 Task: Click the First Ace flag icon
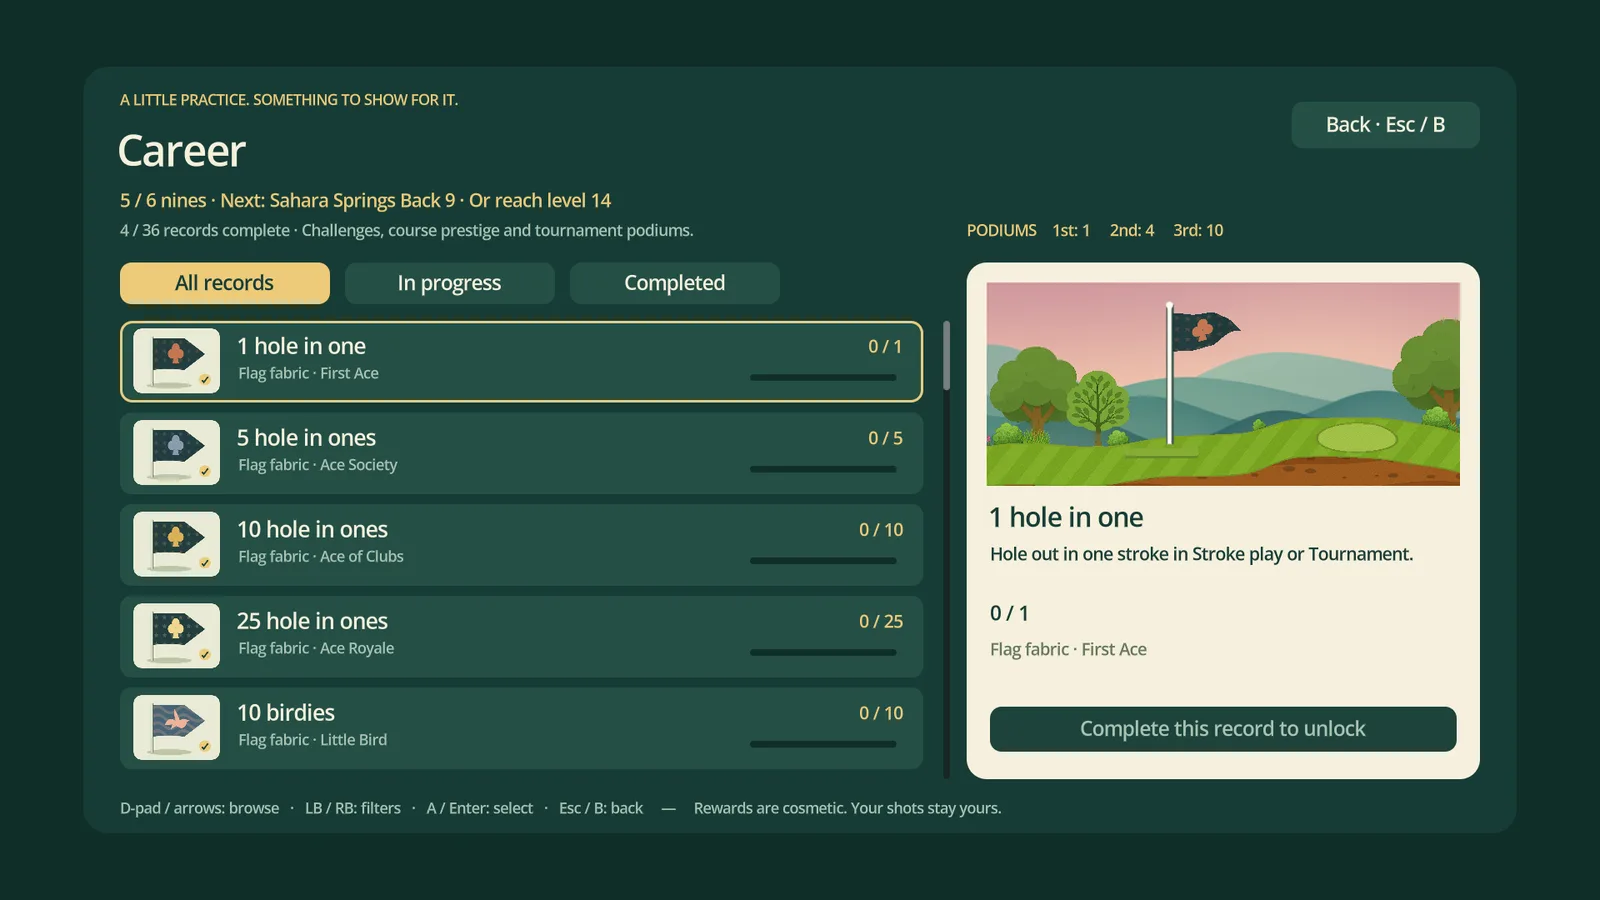click(x=176, y=361)
